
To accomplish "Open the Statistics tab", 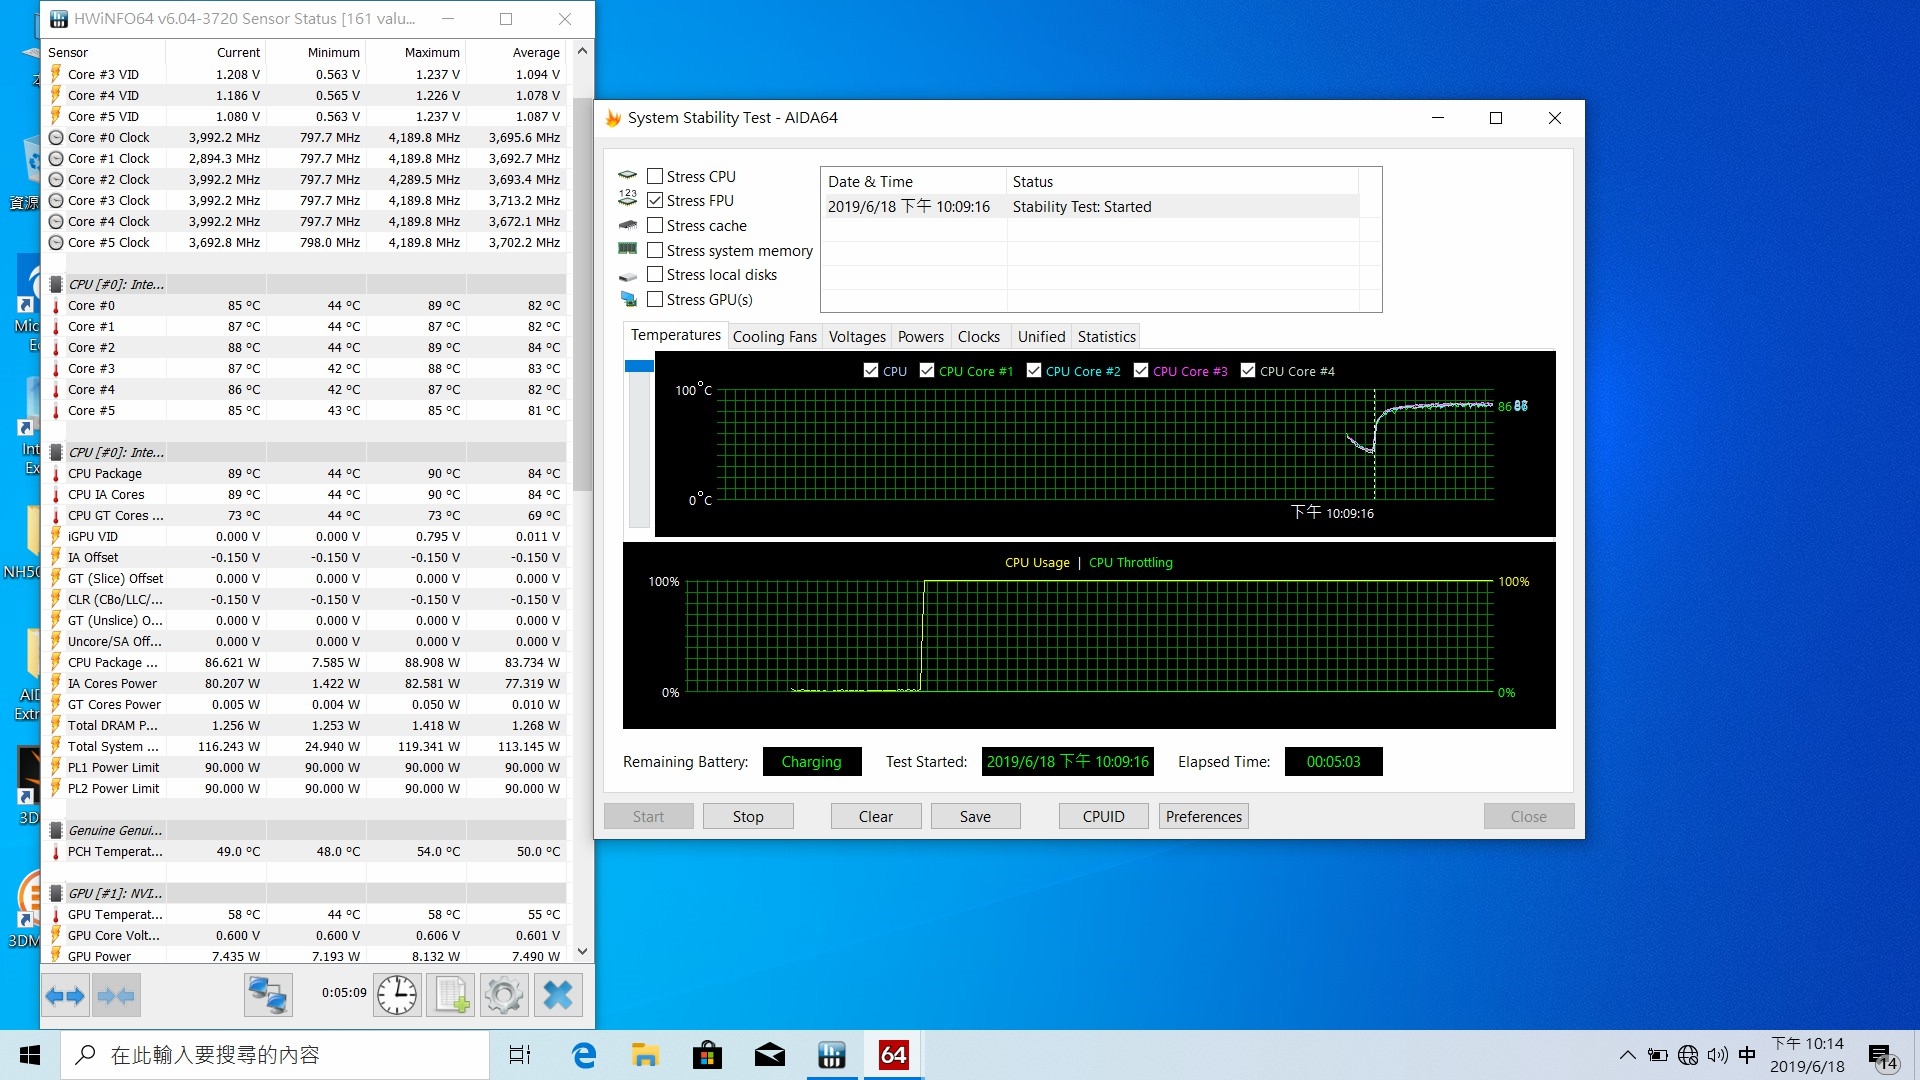I will [1106, 337].
